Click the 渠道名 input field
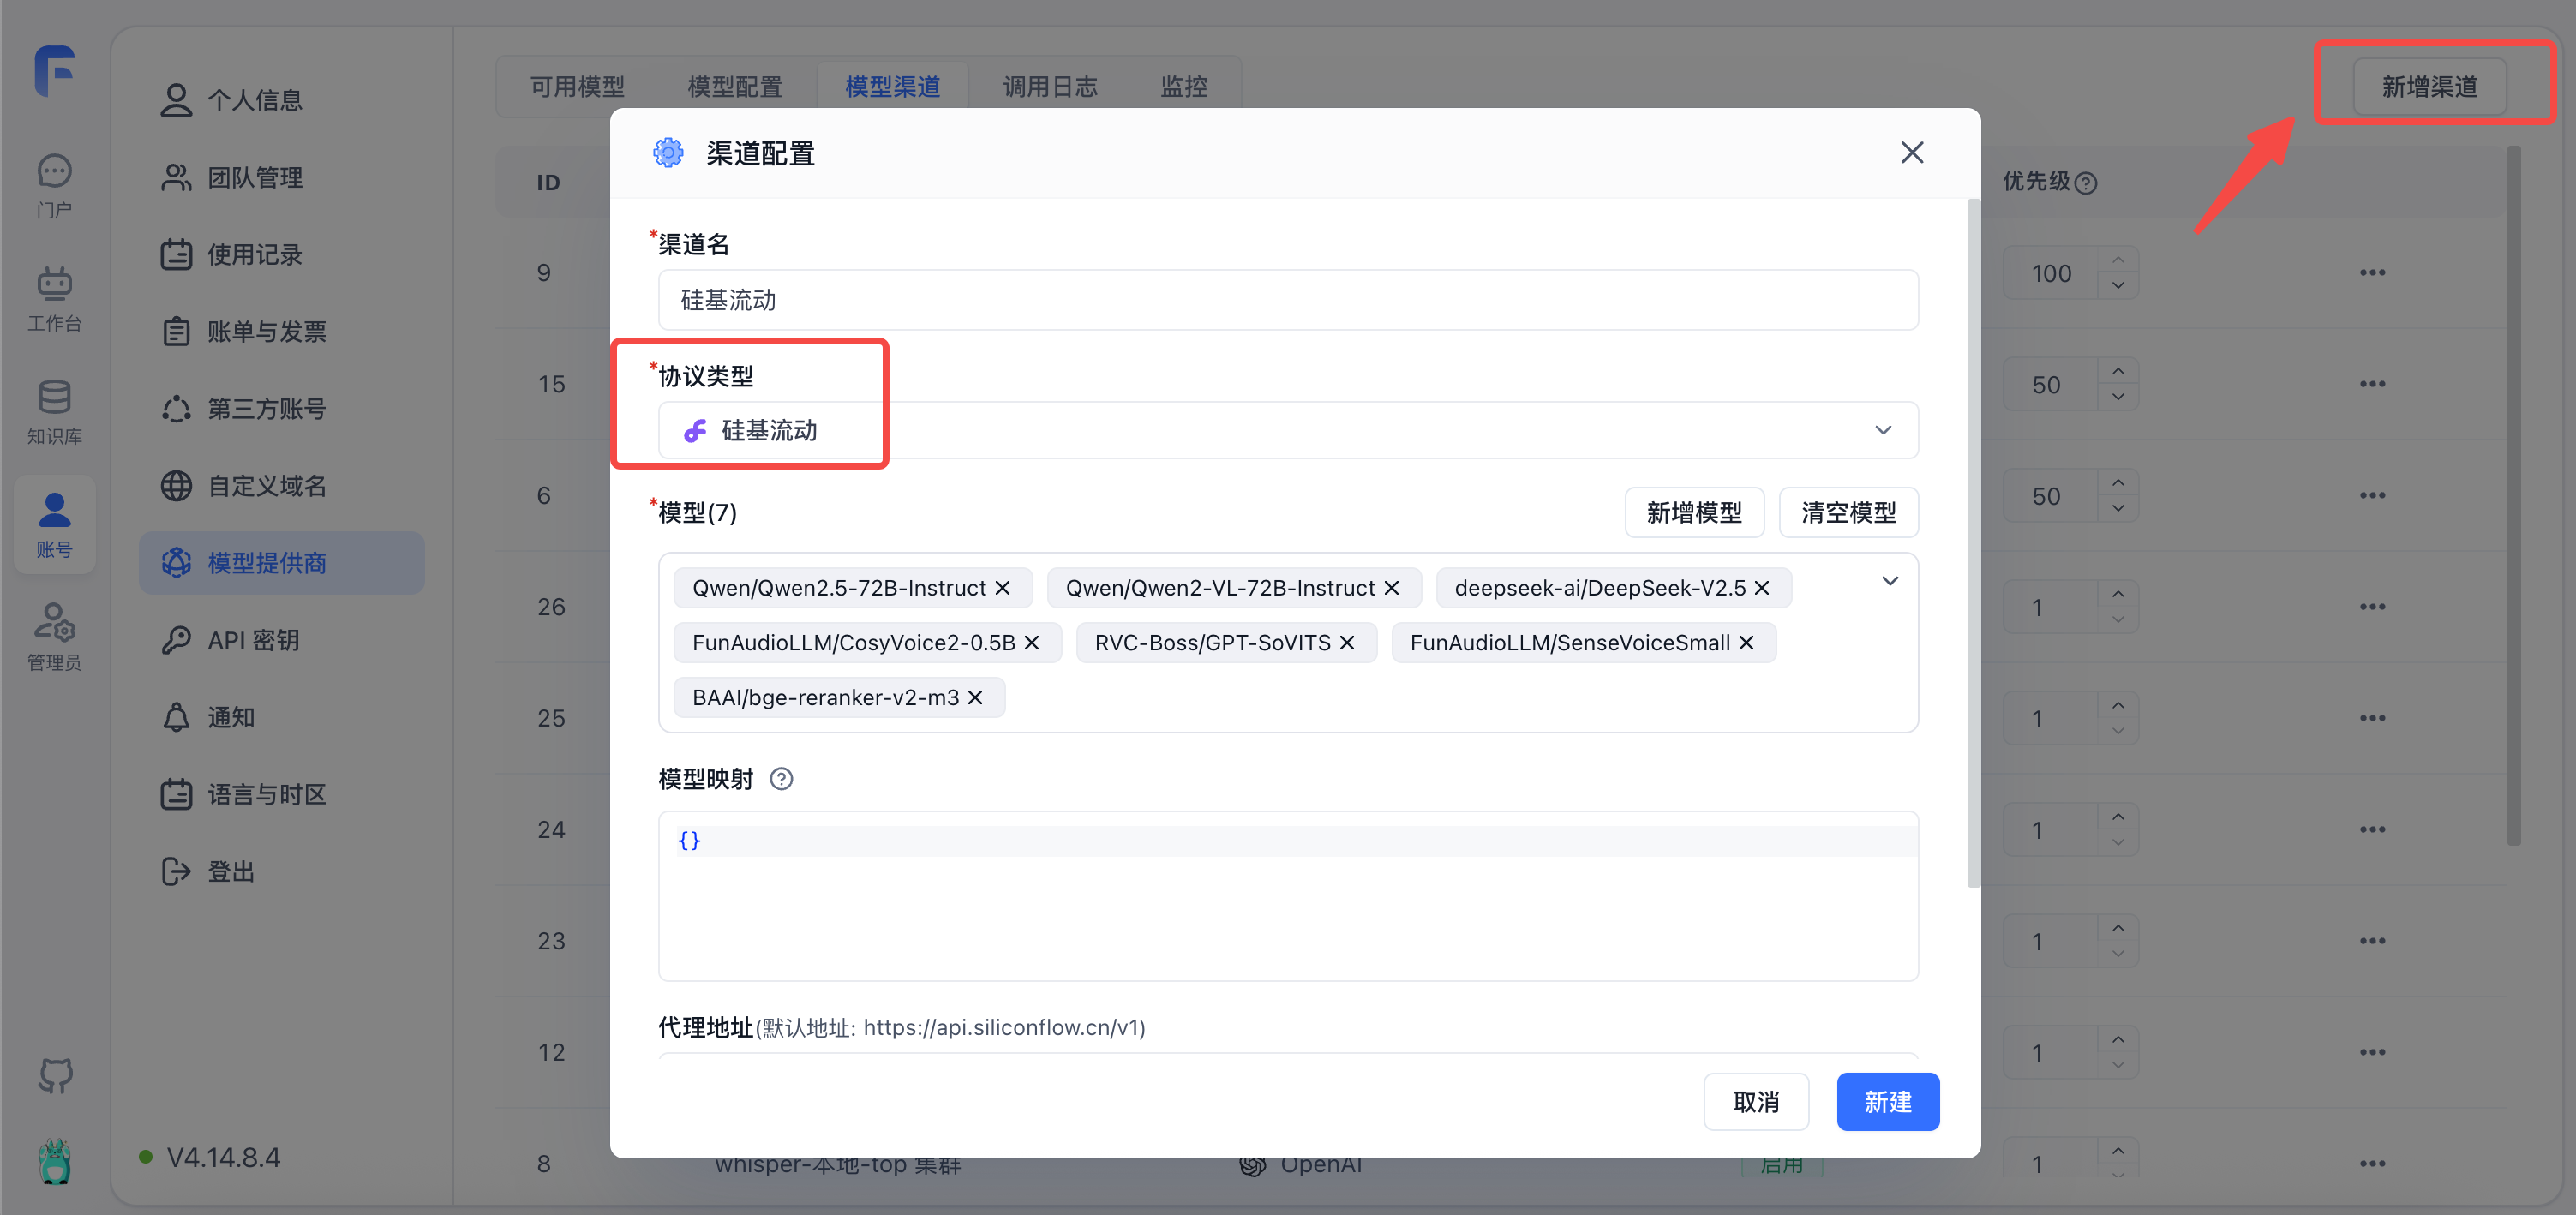The height and width of the screenshot is (1215, 2576). coord(1287,300)
